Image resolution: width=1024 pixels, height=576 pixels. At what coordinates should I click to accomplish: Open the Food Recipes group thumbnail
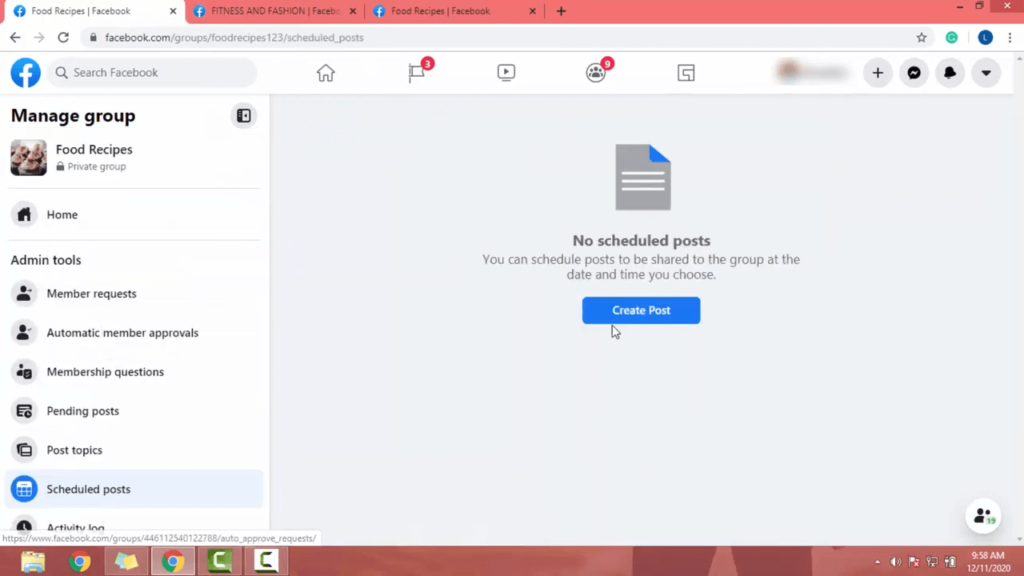pyautogui.click(x=29, y=157)
